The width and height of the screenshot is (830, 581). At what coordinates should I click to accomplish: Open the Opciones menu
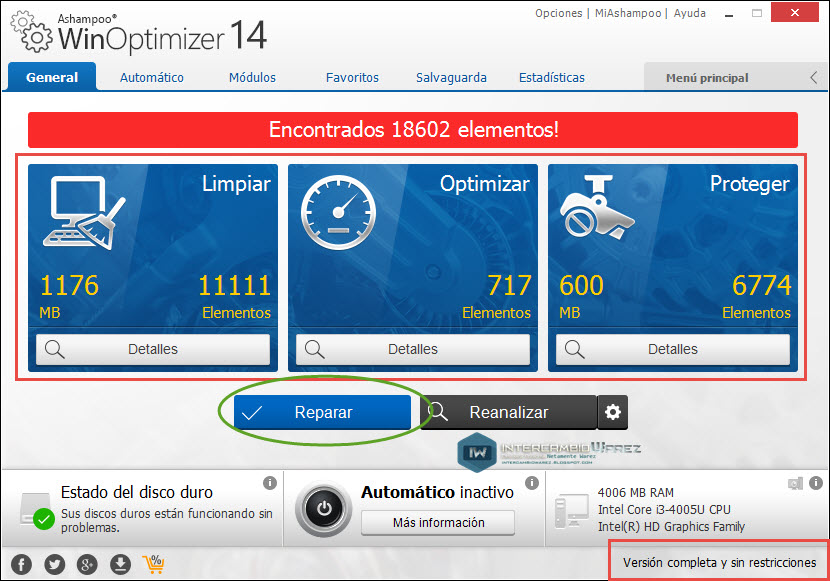coord(558,13)
